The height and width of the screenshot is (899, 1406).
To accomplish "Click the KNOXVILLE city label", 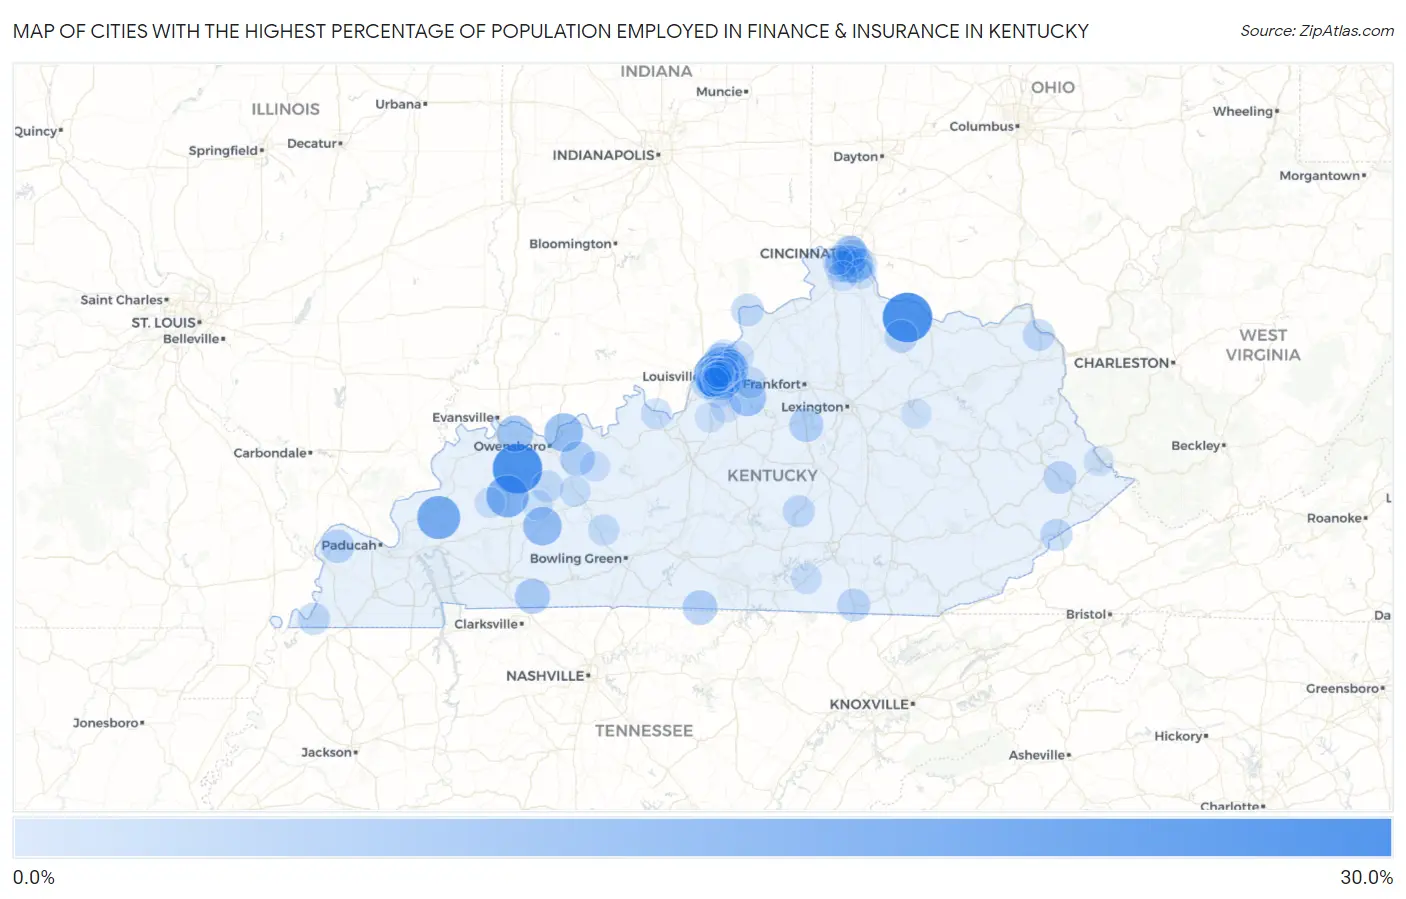I will 871,704.
